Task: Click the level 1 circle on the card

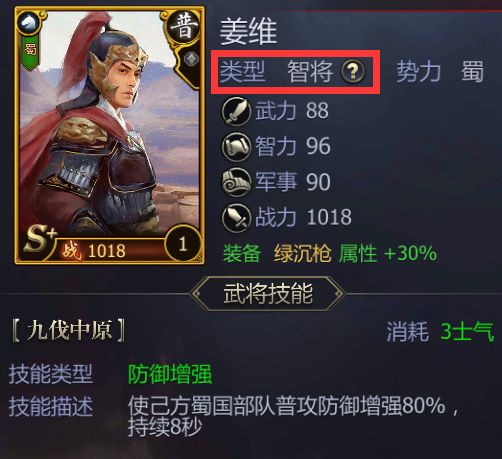Action: 183,244
